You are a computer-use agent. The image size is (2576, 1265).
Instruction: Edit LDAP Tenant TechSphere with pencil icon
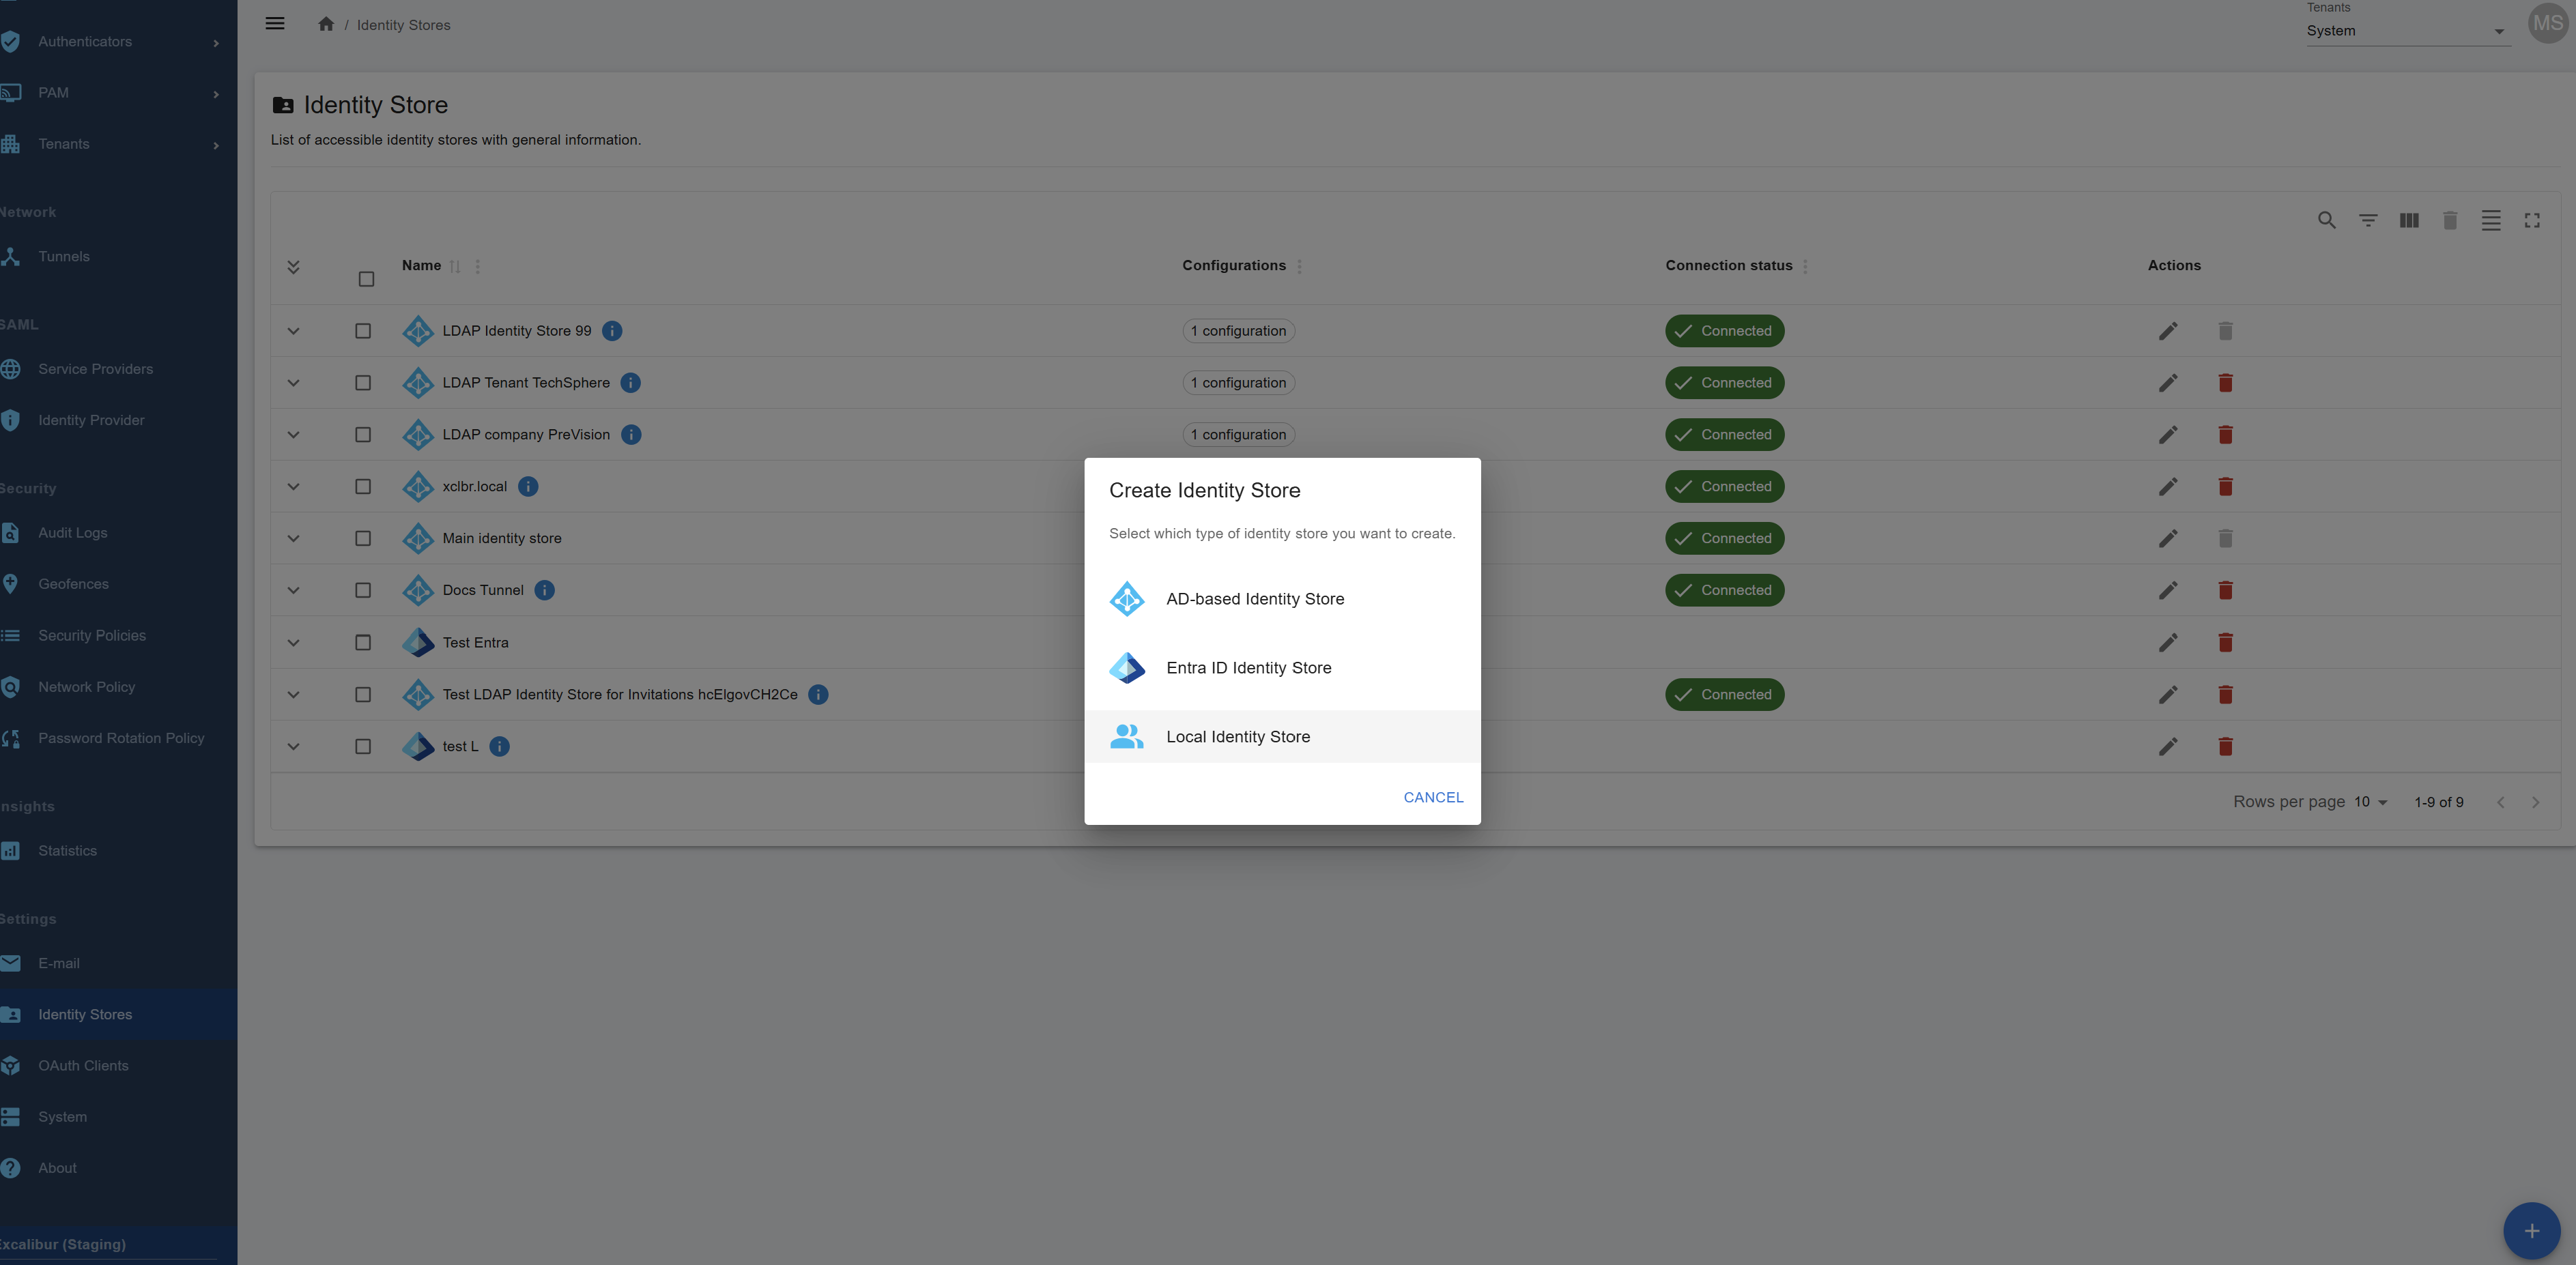[2167, 383]
